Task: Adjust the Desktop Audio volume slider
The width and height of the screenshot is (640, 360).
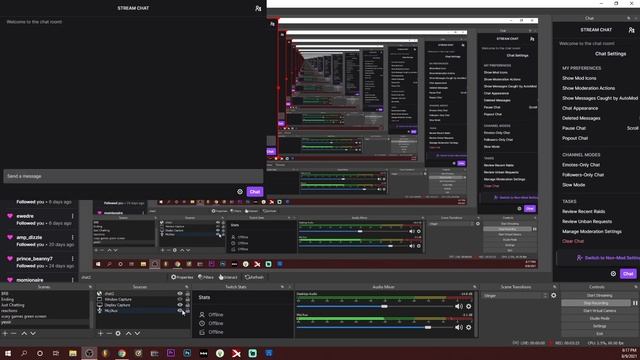Action: 384,306
